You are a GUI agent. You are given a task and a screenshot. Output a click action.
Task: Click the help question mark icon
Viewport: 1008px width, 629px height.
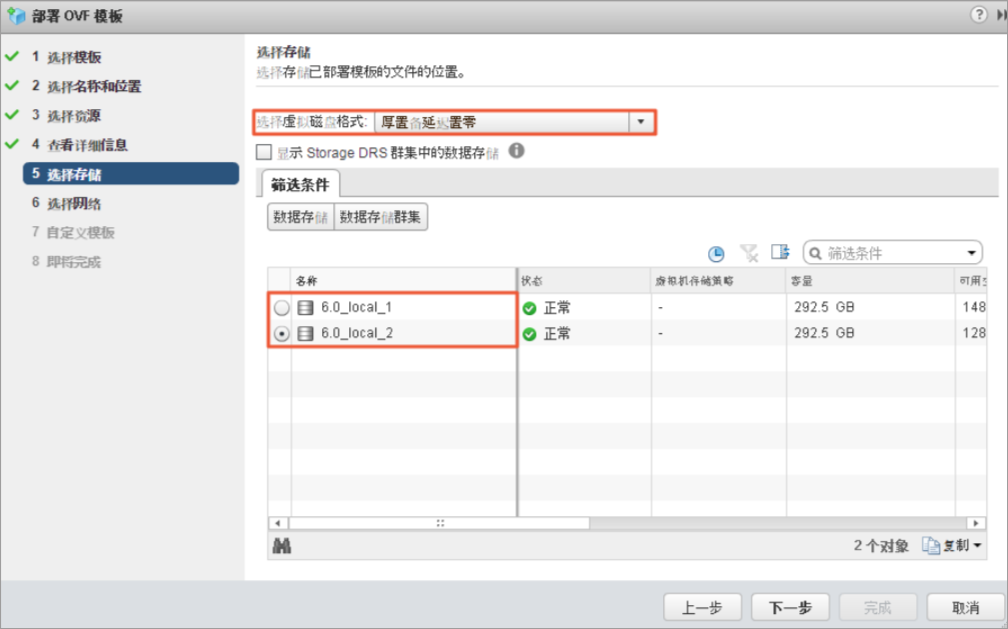point(978,14)
